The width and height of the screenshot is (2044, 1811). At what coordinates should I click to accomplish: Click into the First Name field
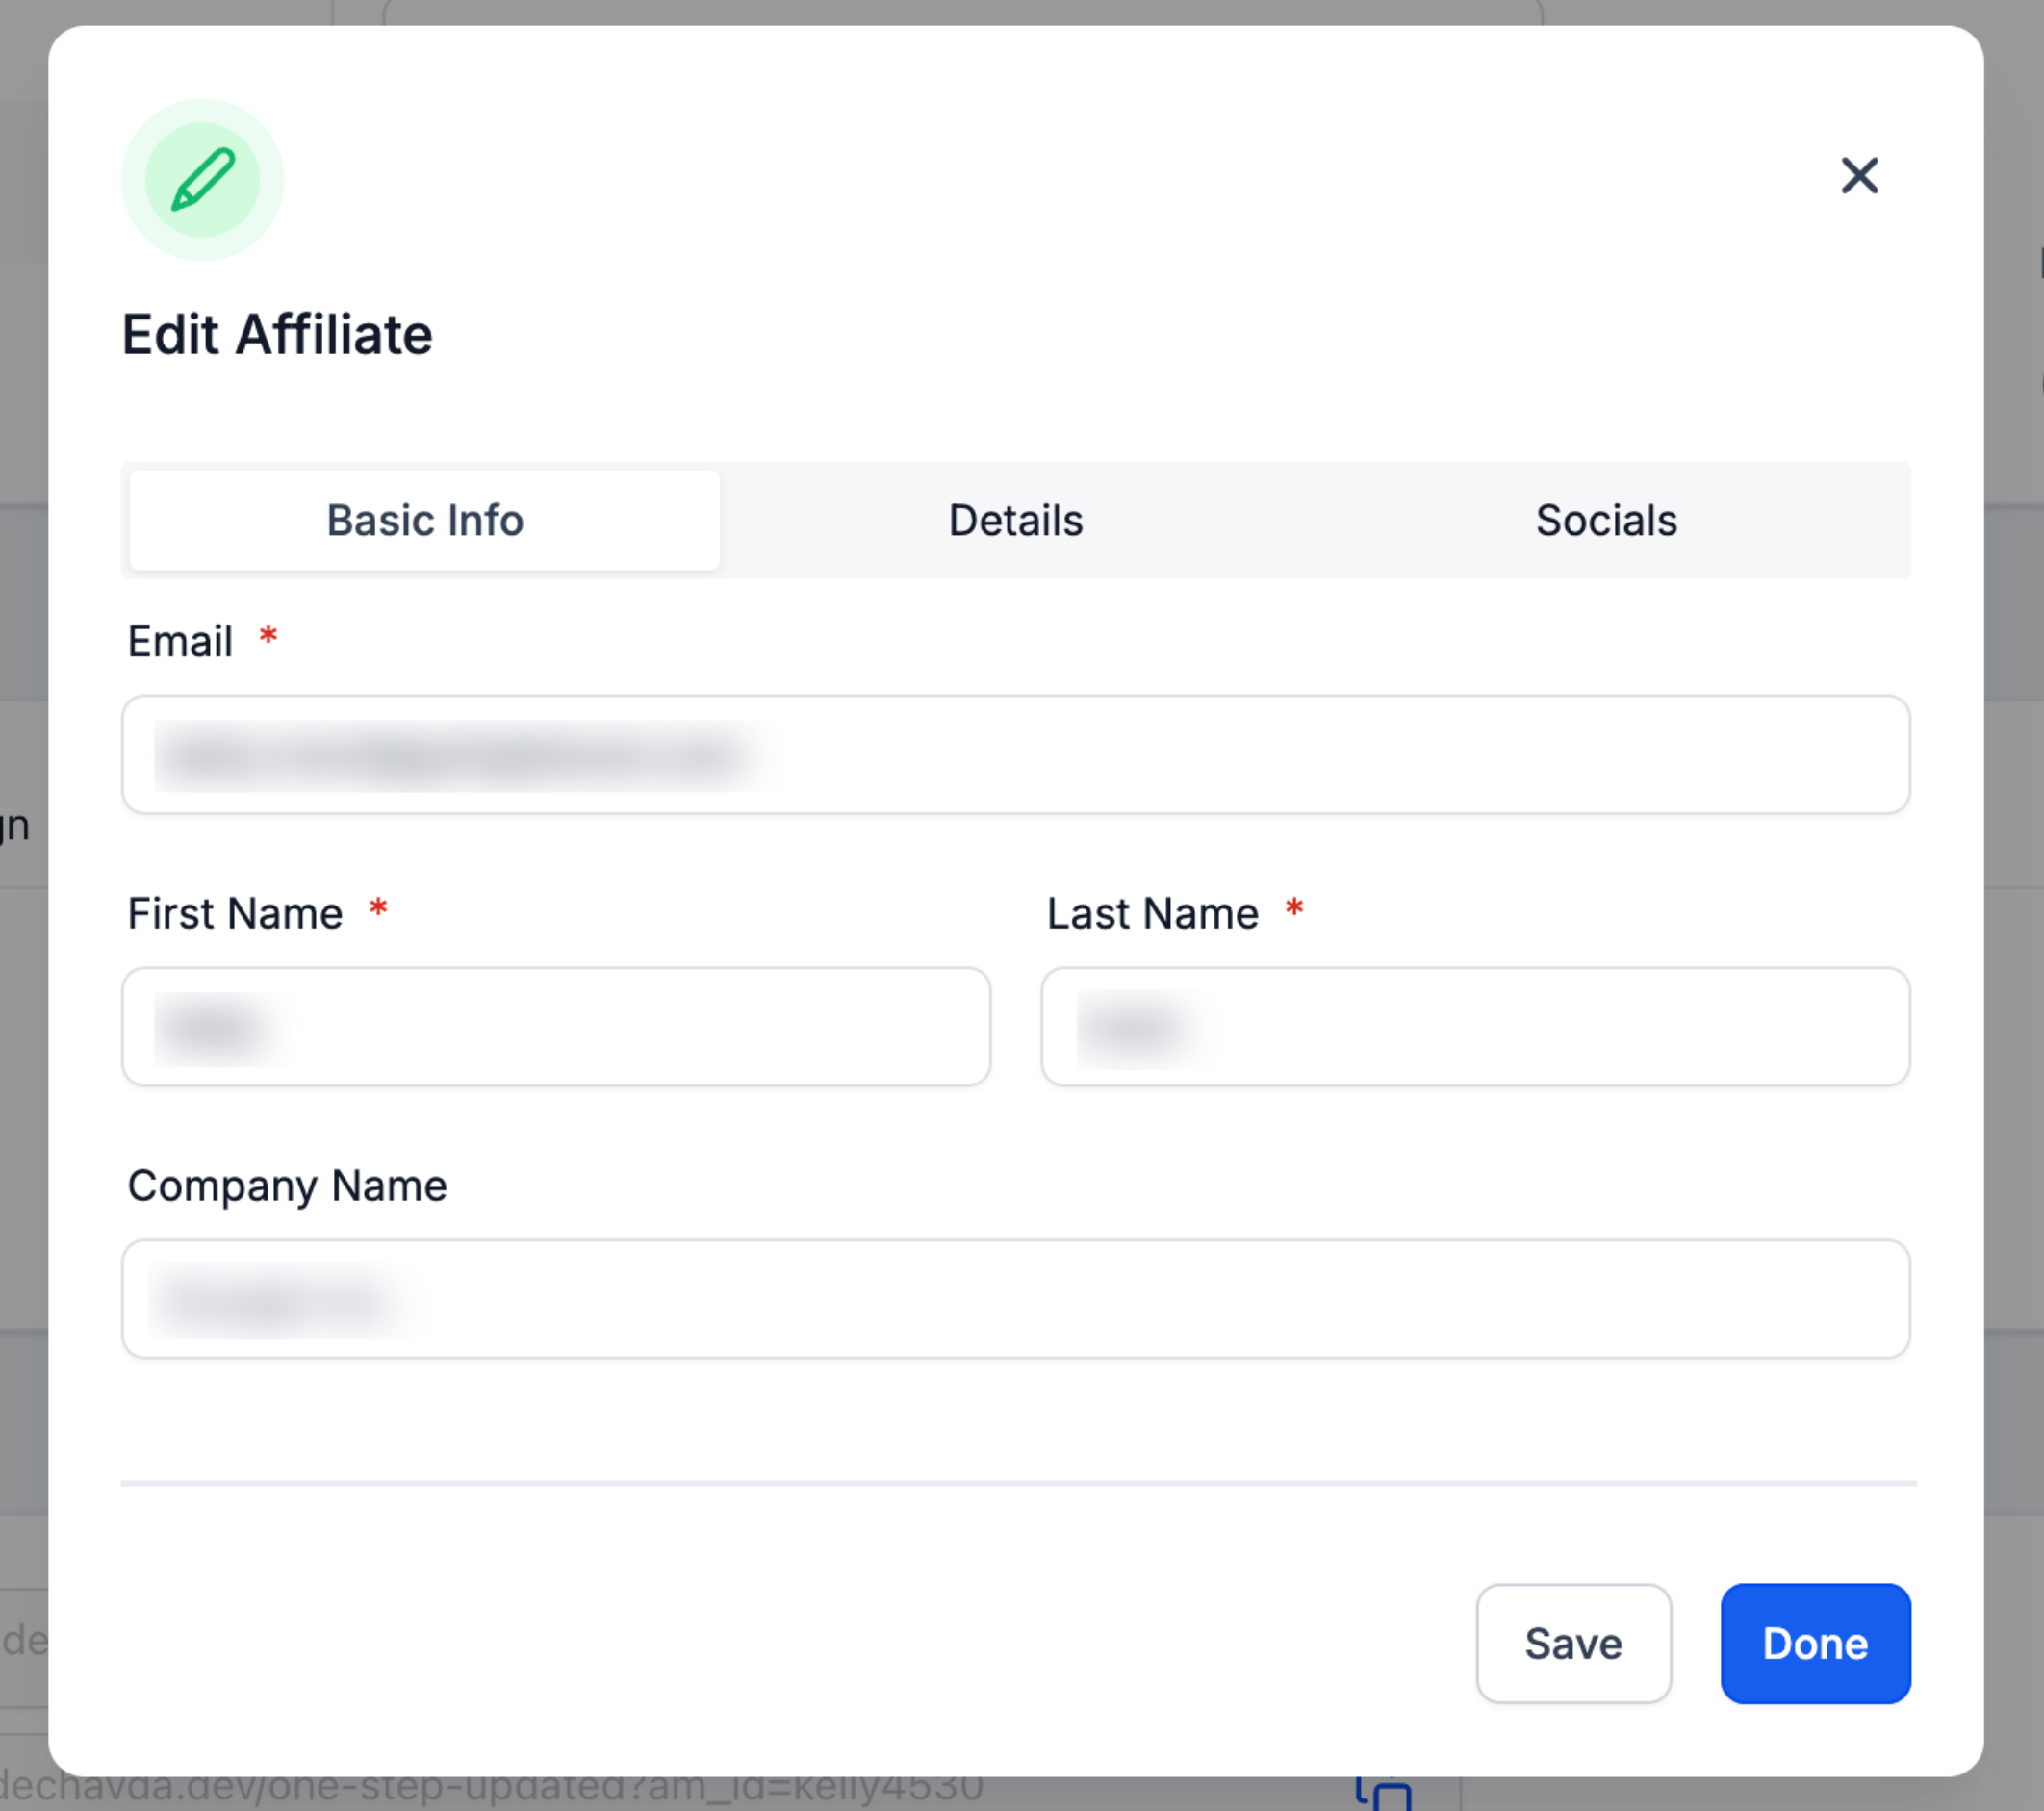[x=556, y=1027]
